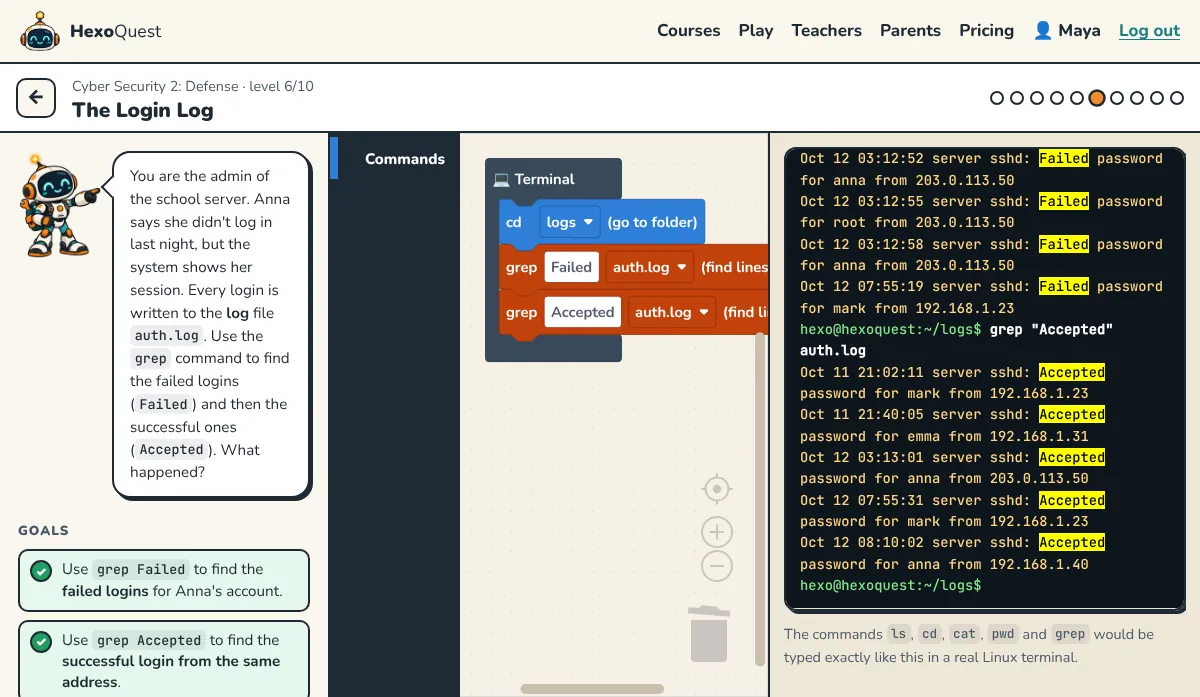
Task: Click the HexoQuest robot logo
Action: click(39, 32)
